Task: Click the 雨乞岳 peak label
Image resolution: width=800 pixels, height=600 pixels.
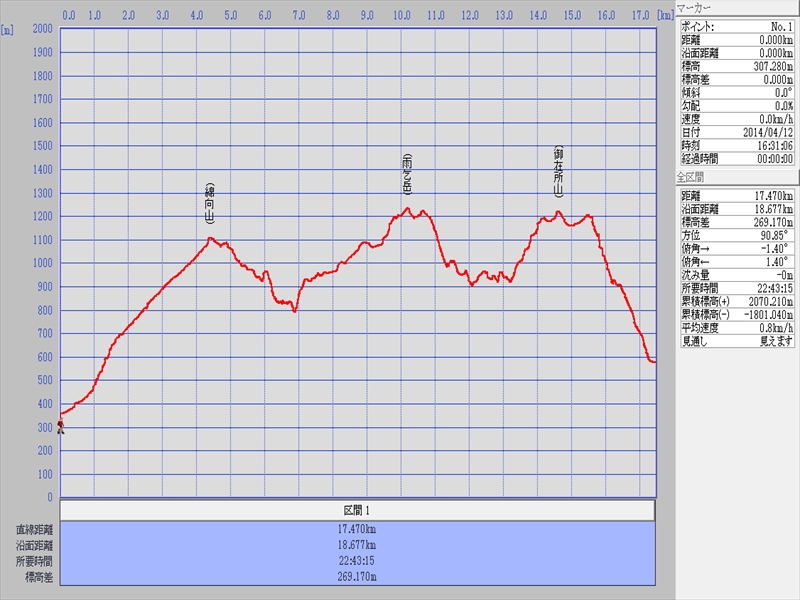Action: (x=407, y=174)
